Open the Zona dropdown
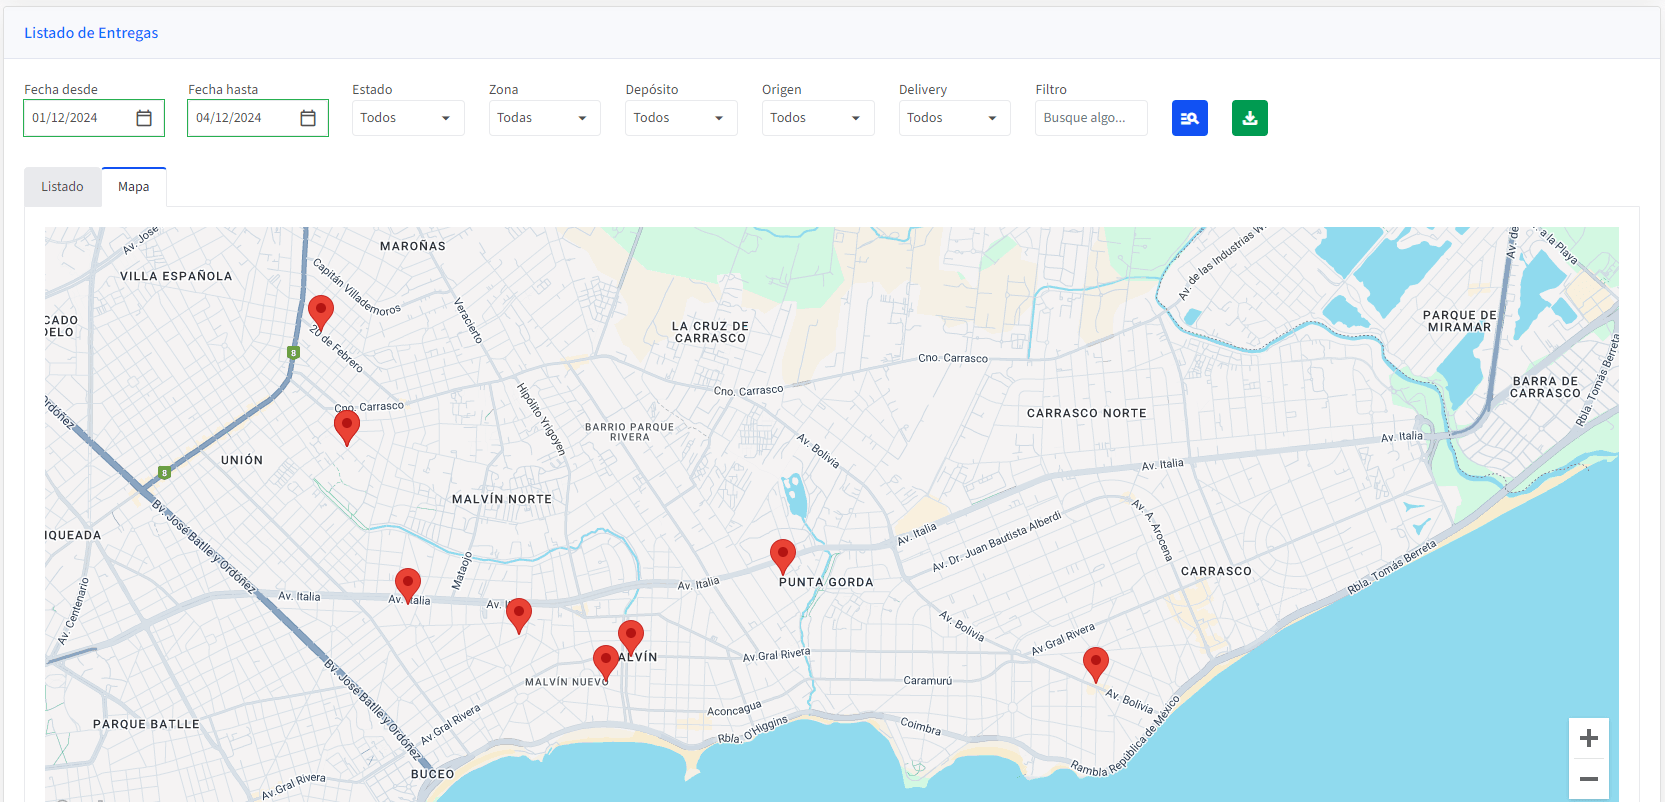Image resolution: width=1665 pixels, height=802 pixels. click(x=543, y=118)
